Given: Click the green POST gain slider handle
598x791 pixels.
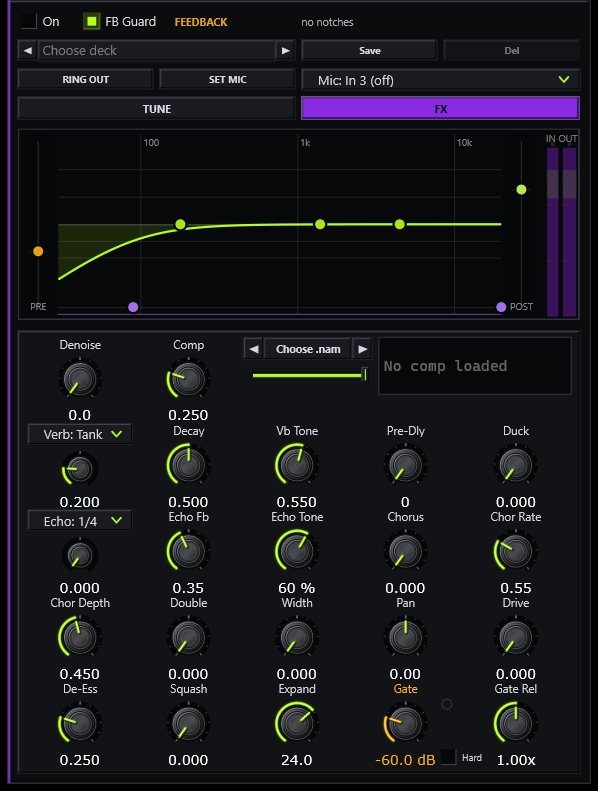Looking at the screenshot, I should coord(521,190).
